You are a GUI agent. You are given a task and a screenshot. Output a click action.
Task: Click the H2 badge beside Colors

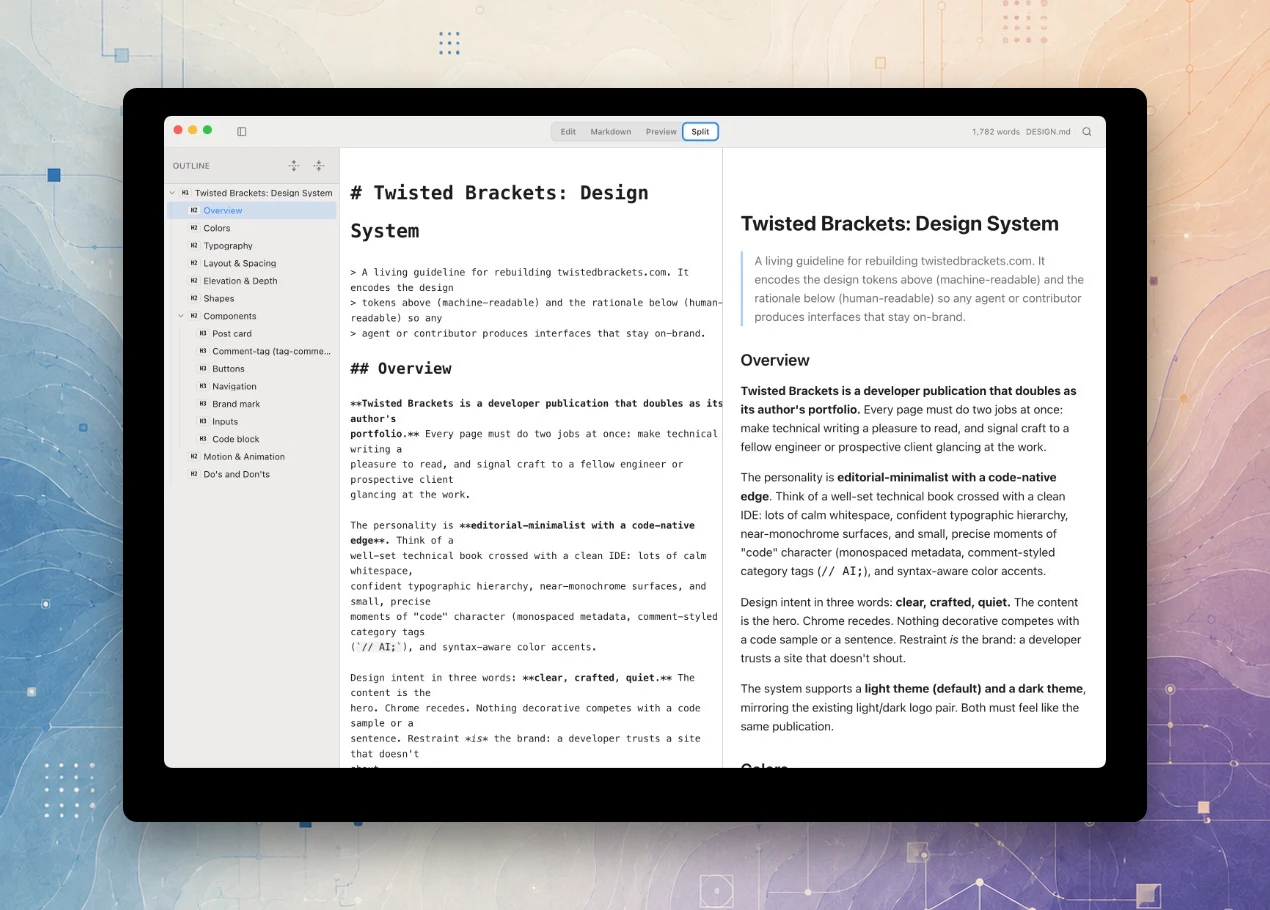click(x=194, y=228)
